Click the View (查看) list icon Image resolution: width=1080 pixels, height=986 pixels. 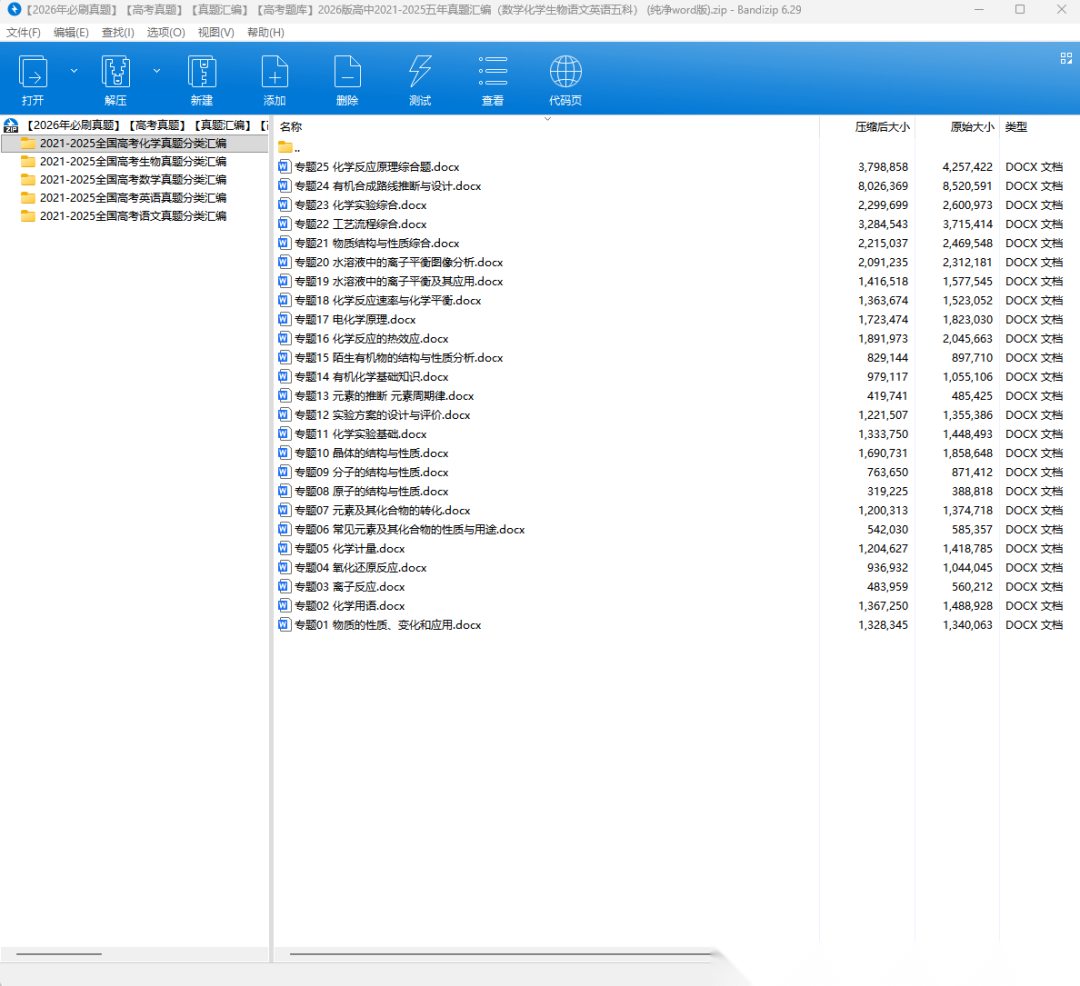(493, 72)
